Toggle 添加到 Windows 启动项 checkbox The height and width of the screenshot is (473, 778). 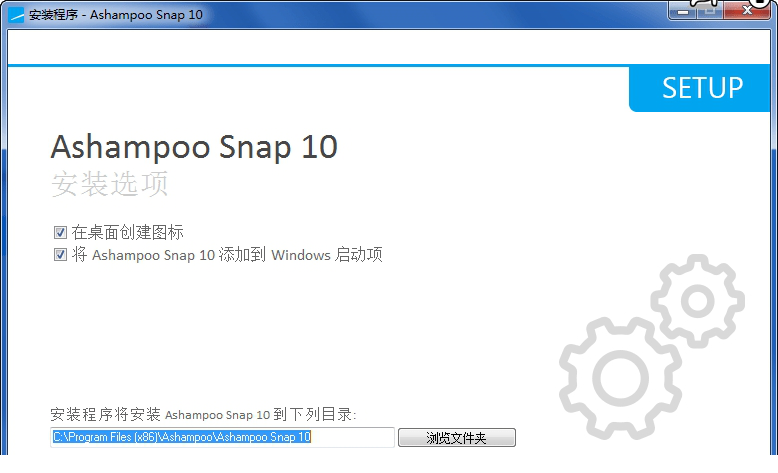[60, 255]
